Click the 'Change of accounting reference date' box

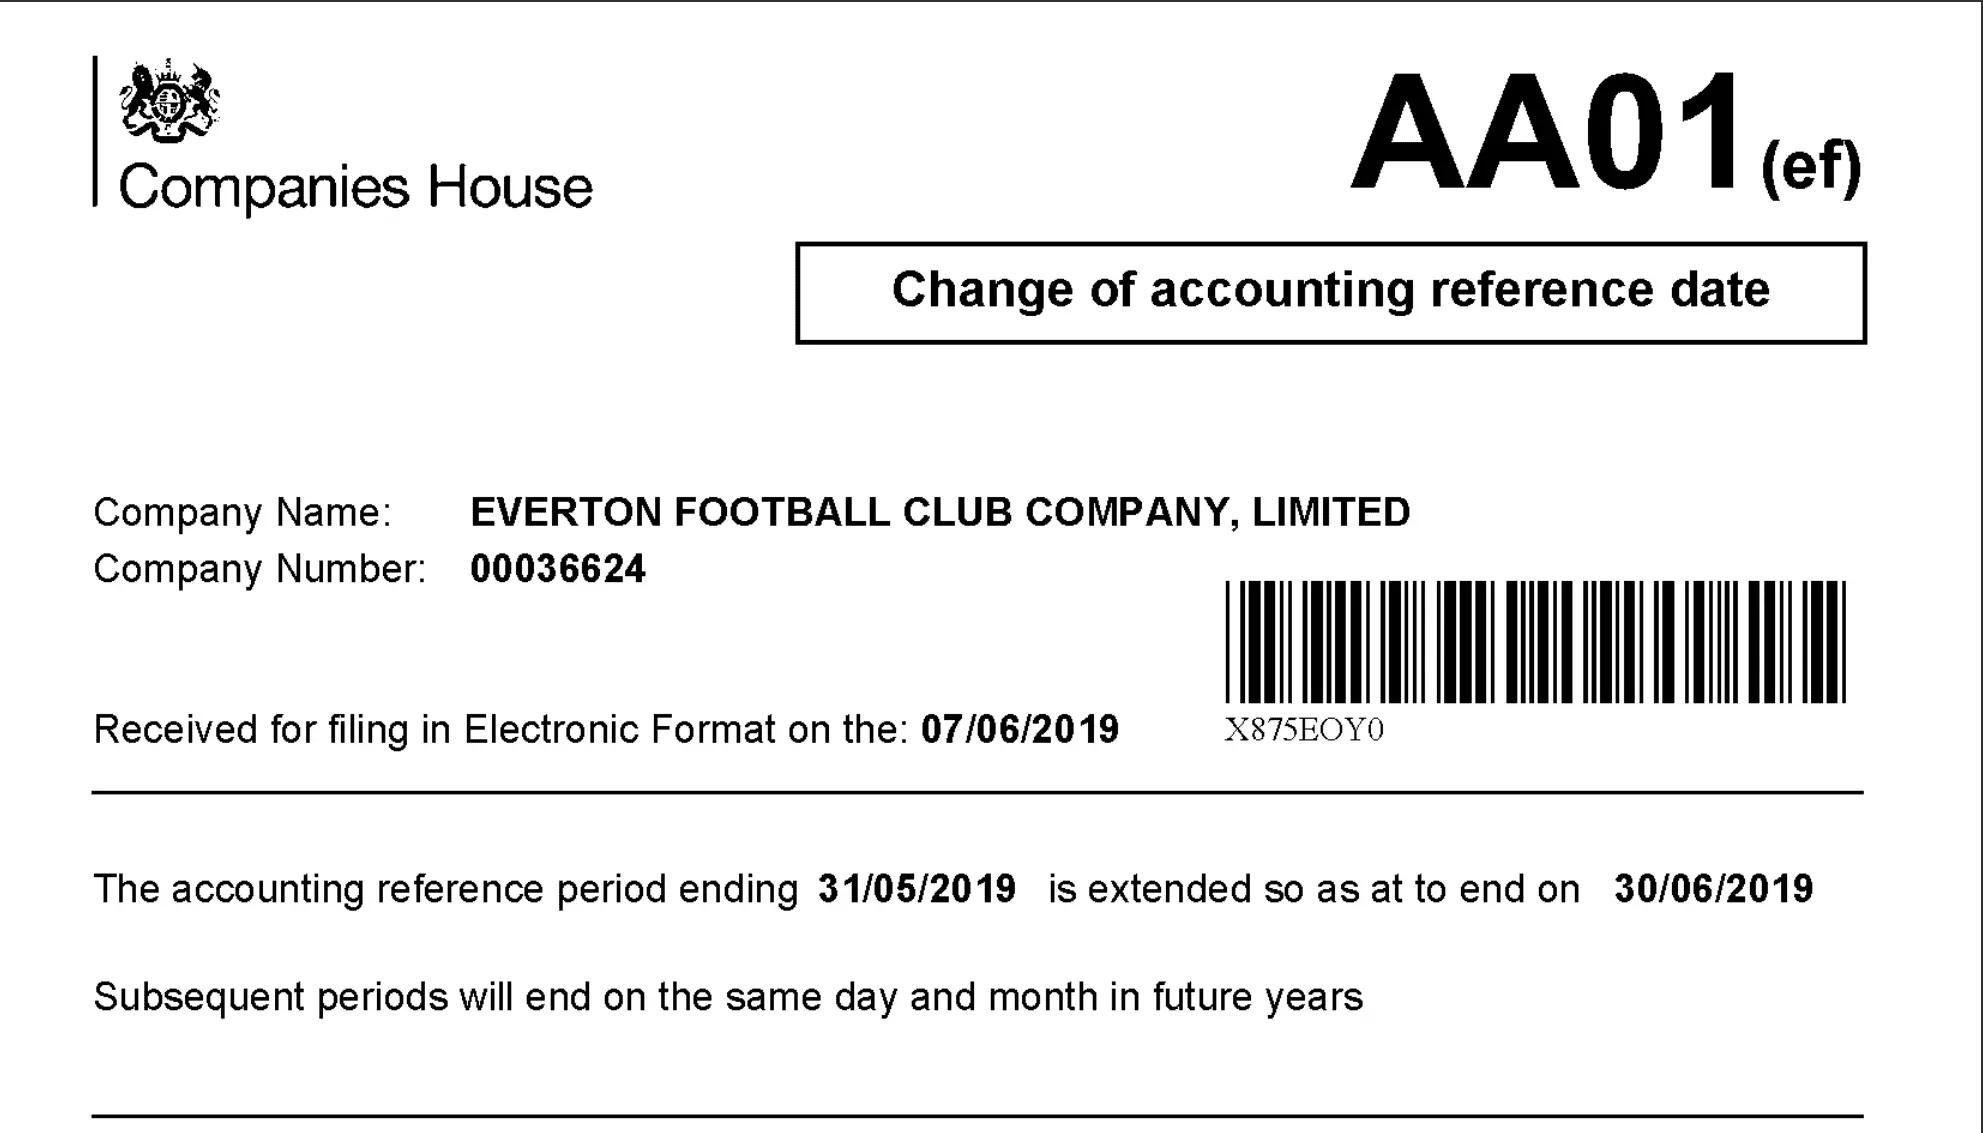(x=1330, y=292)
